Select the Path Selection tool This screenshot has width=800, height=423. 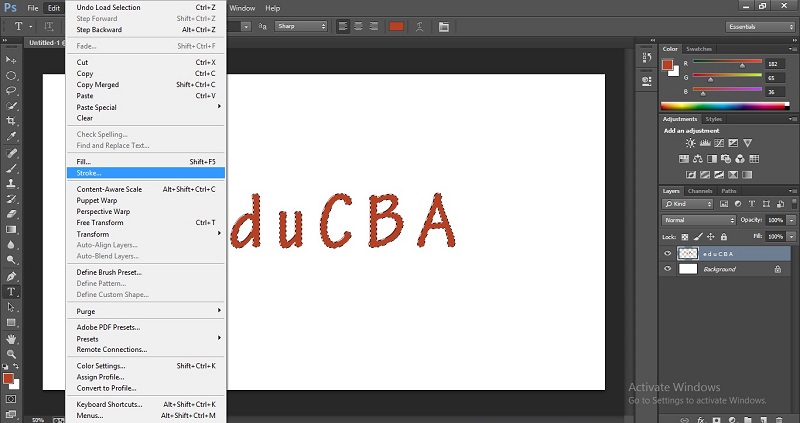pos(11,307)
